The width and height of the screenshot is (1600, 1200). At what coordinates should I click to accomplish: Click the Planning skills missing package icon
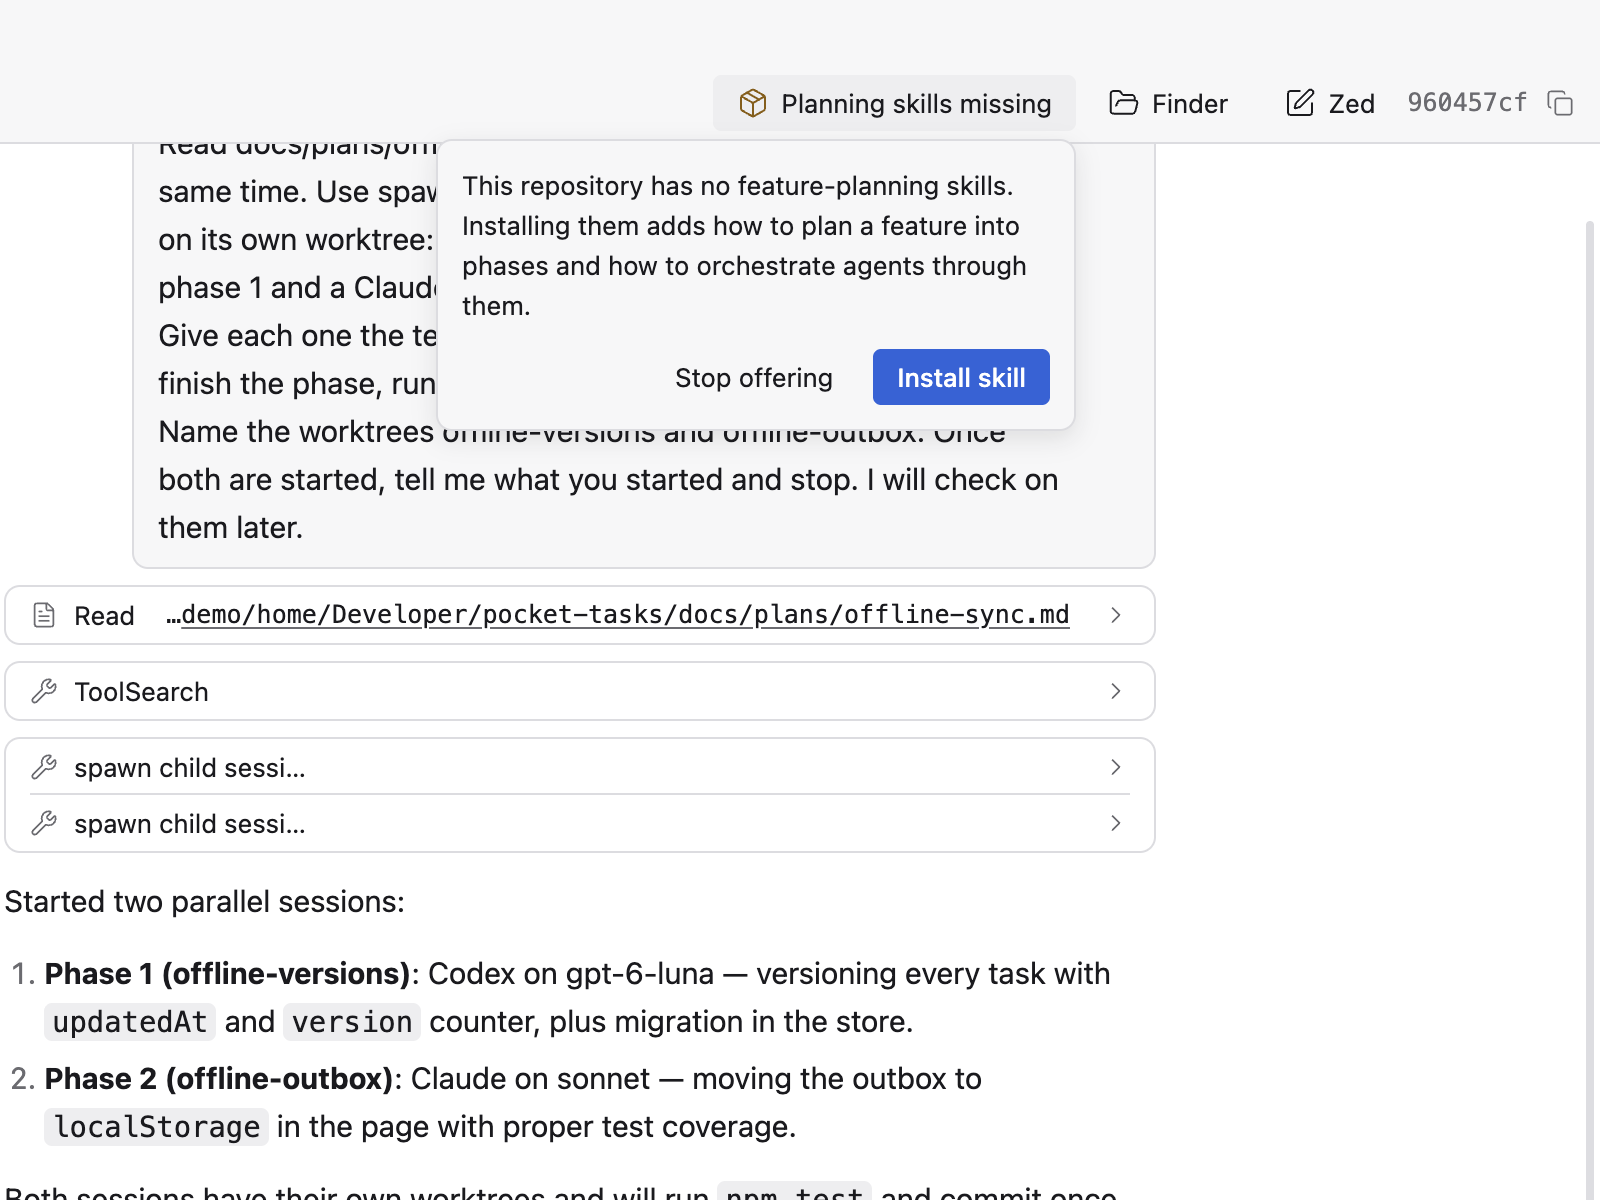pos(753,103)
